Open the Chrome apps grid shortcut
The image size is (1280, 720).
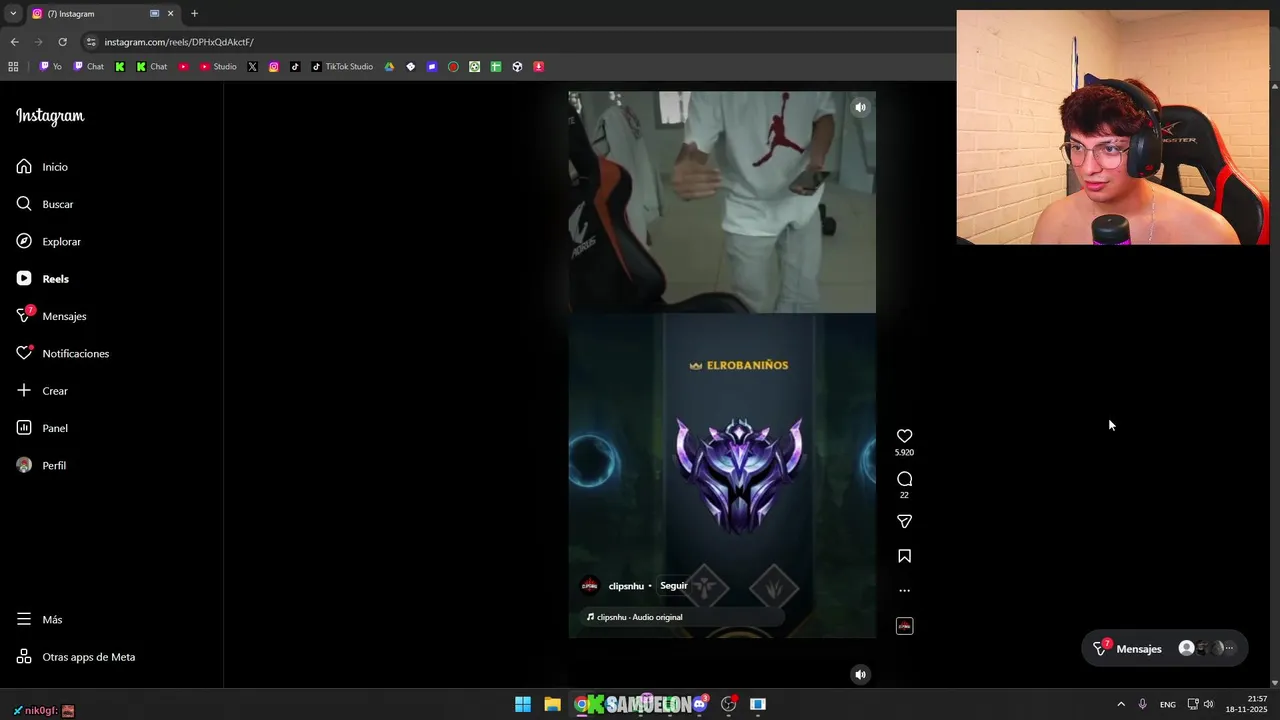click(x=13, y=67)
